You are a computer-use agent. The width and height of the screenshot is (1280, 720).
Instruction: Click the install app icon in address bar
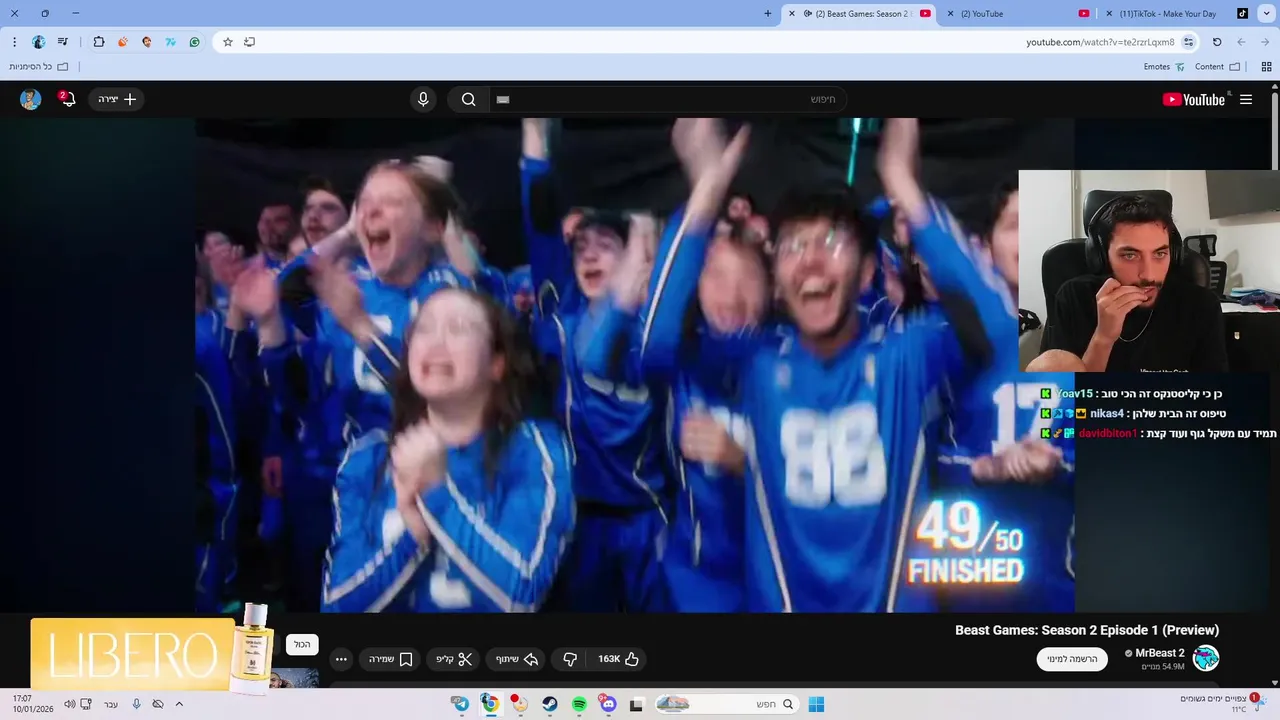250,42
